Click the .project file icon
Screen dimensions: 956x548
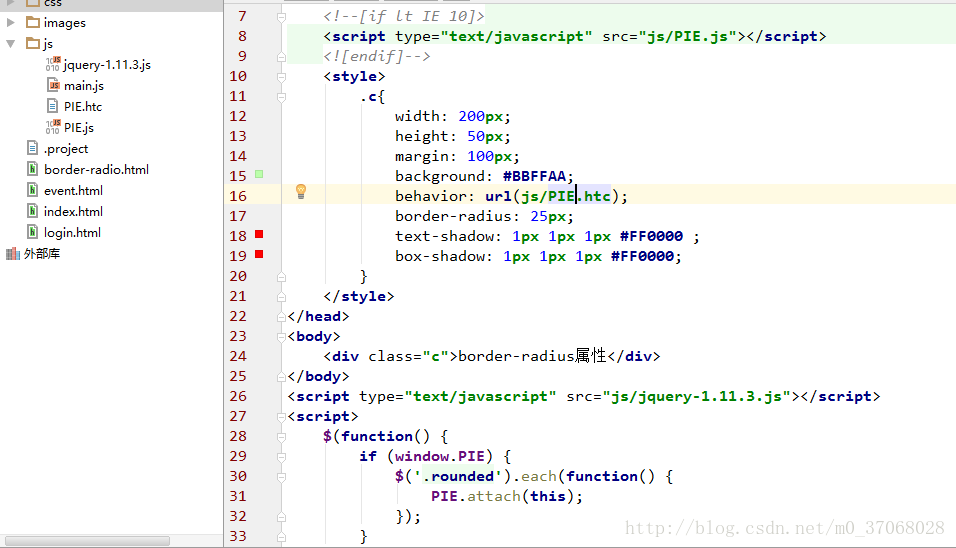(x=33, y=148)
